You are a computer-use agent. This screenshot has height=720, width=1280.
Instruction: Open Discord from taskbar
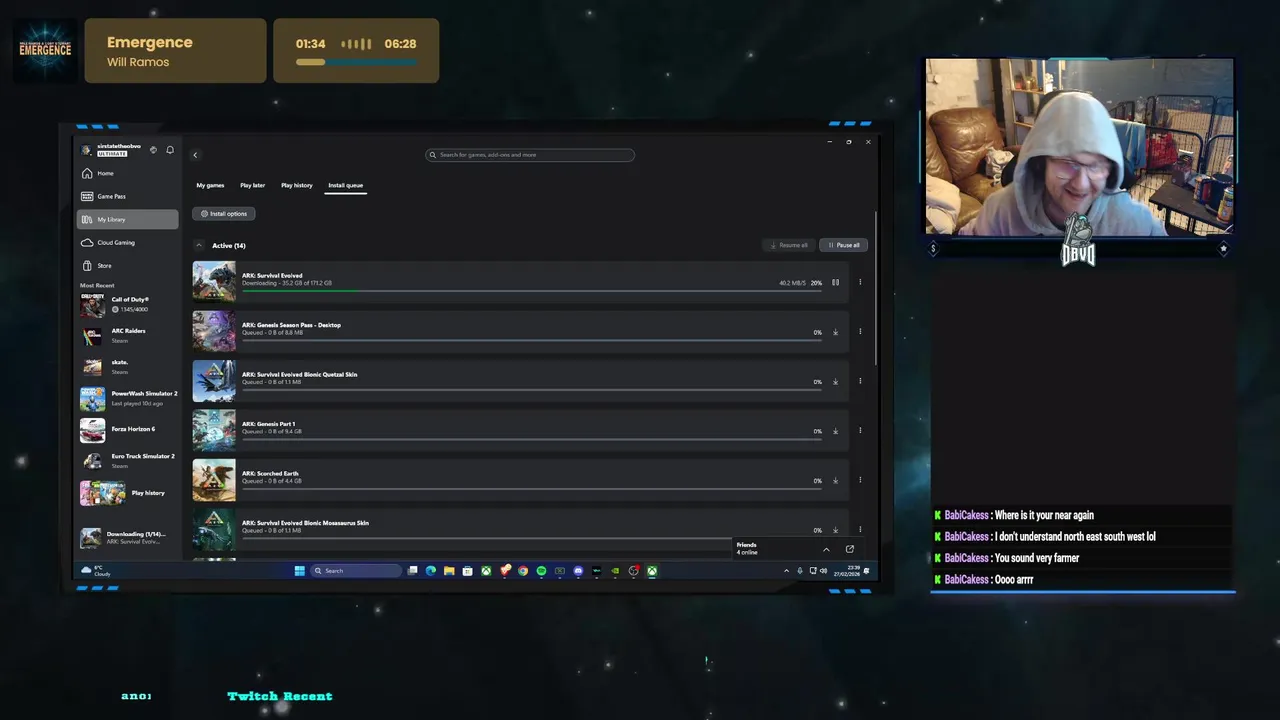pos(578,571)
